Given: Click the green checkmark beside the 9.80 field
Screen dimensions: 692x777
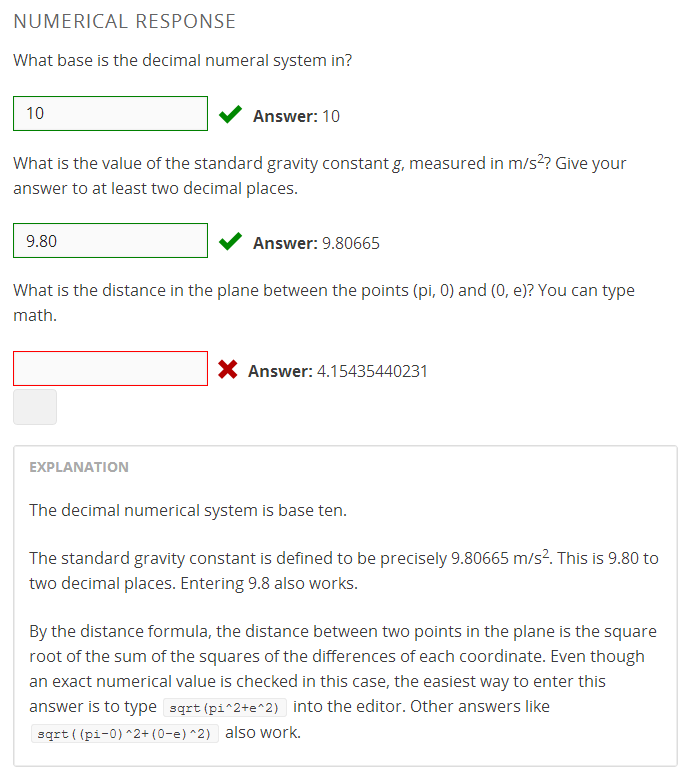Looking at the screenshot, I should tap(230, 241).
